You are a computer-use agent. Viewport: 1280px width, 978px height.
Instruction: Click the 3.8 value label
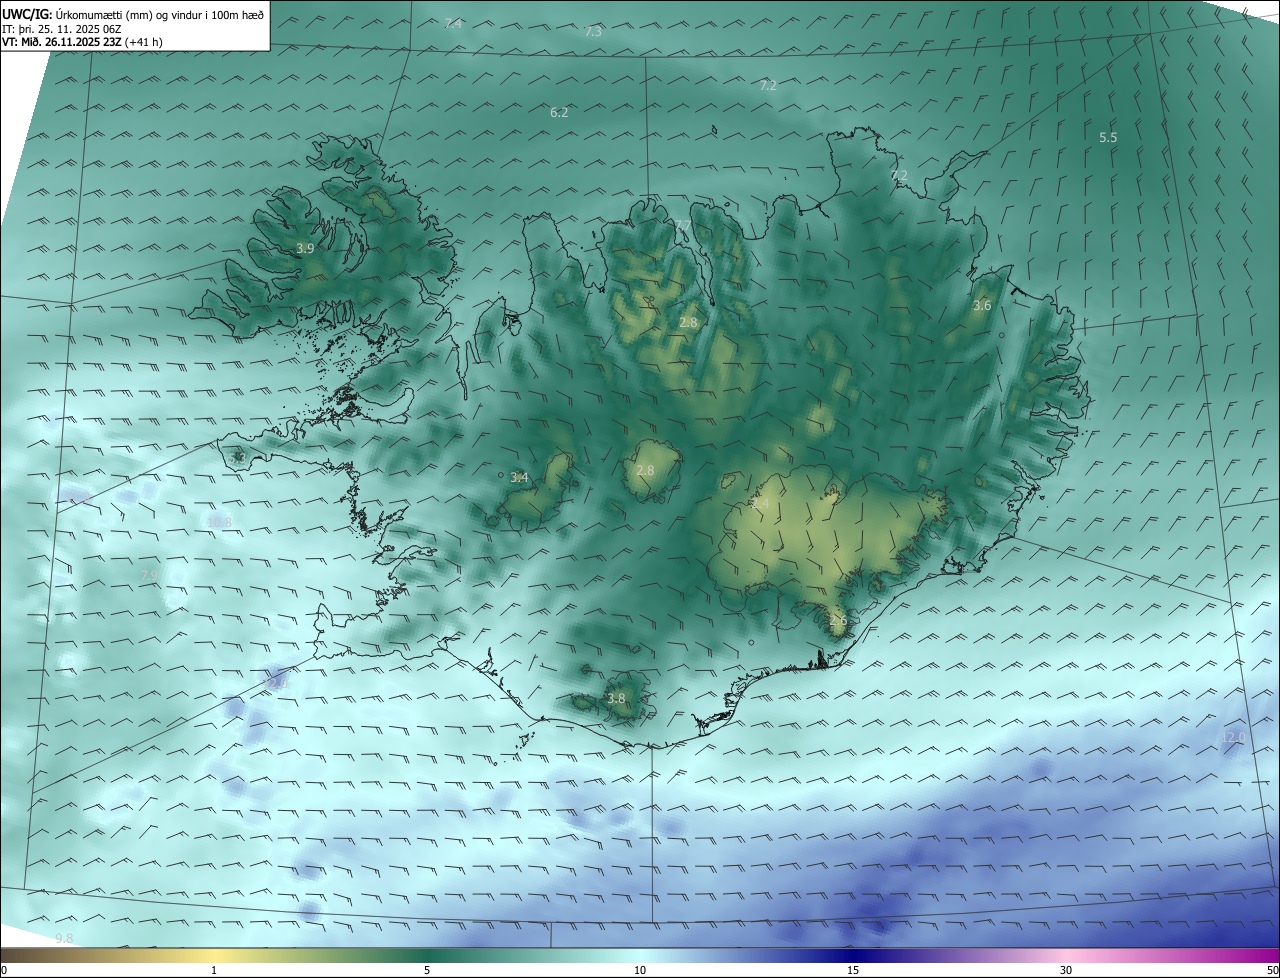(x=616, y=699)
